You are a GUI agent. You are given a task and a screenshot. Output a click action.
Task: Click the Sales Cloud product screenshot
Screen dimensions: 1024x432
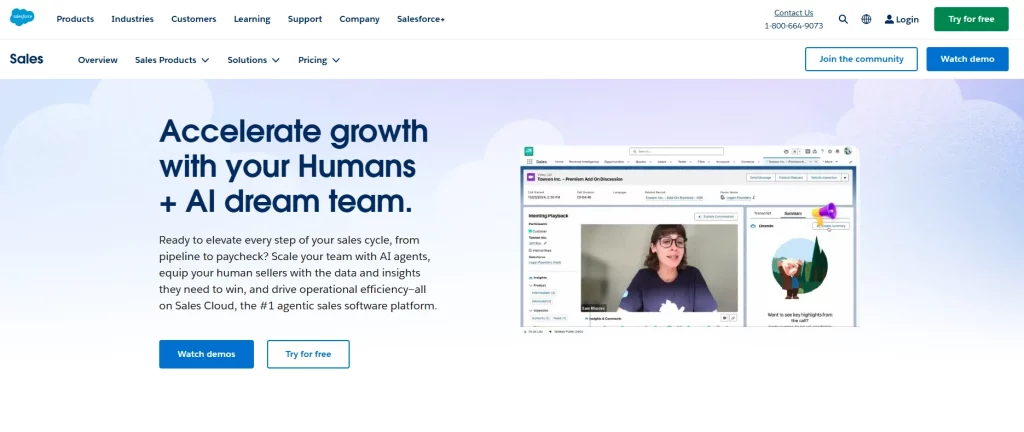[x=690, y=240]
